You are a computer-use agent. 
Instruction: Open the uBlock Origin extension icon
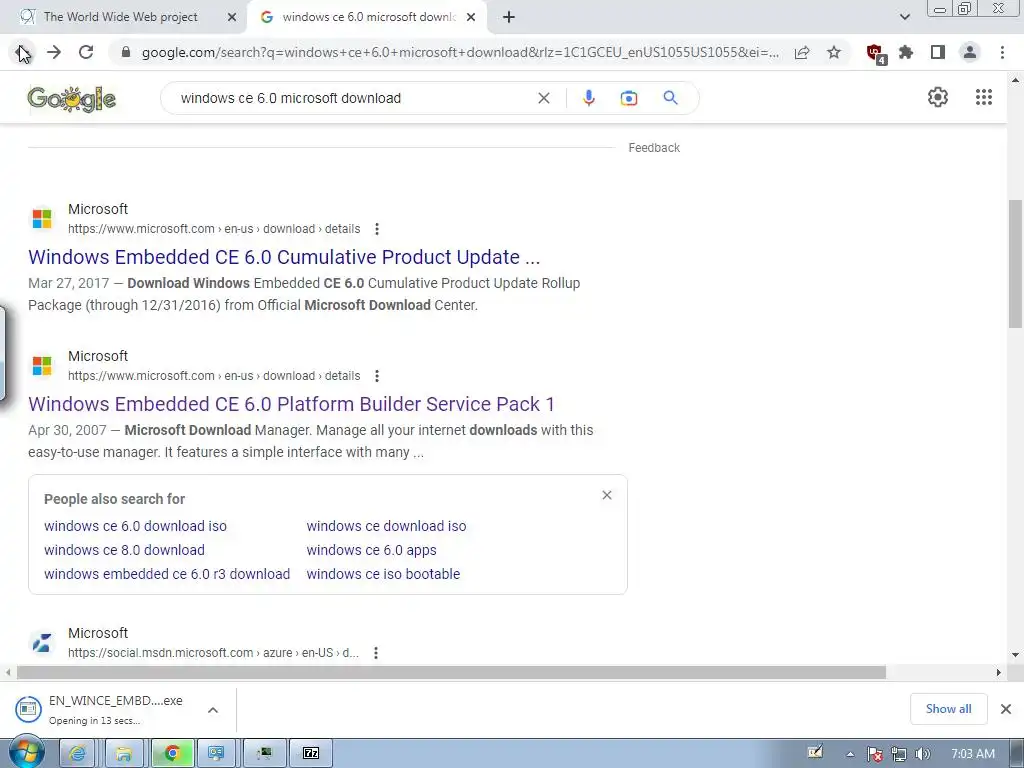875,53
